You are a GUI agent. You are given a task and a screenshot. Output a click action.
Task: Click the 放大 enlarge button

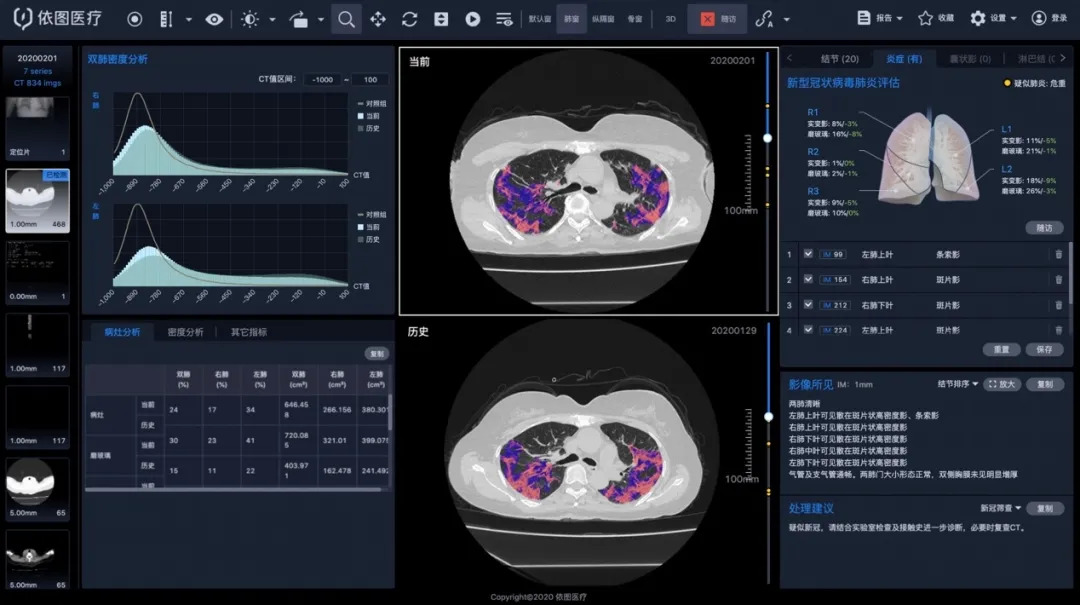(x=1003, y=384)
